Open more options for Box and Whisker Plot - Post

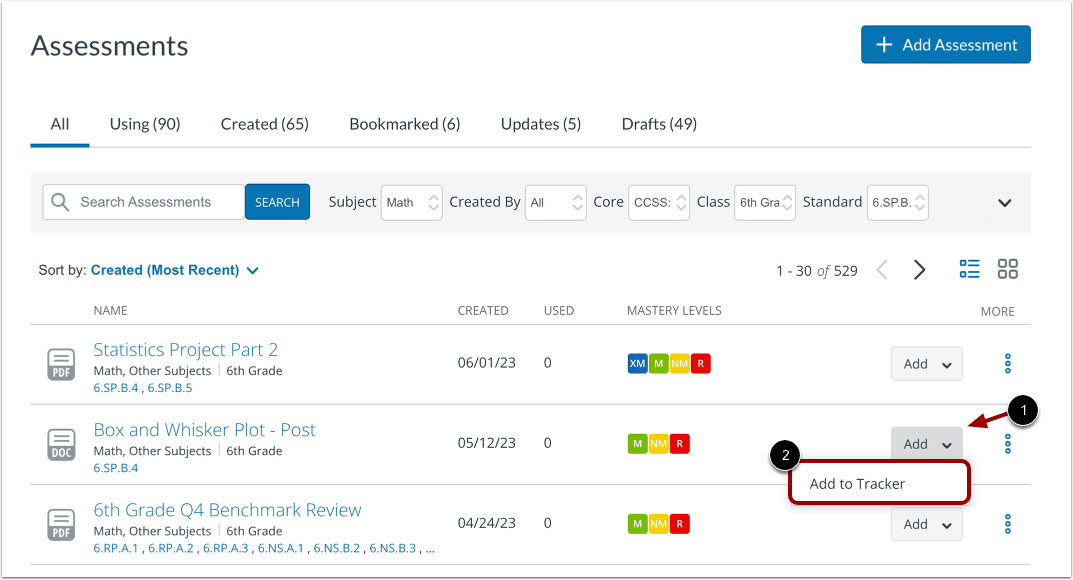pos(1007,444)
